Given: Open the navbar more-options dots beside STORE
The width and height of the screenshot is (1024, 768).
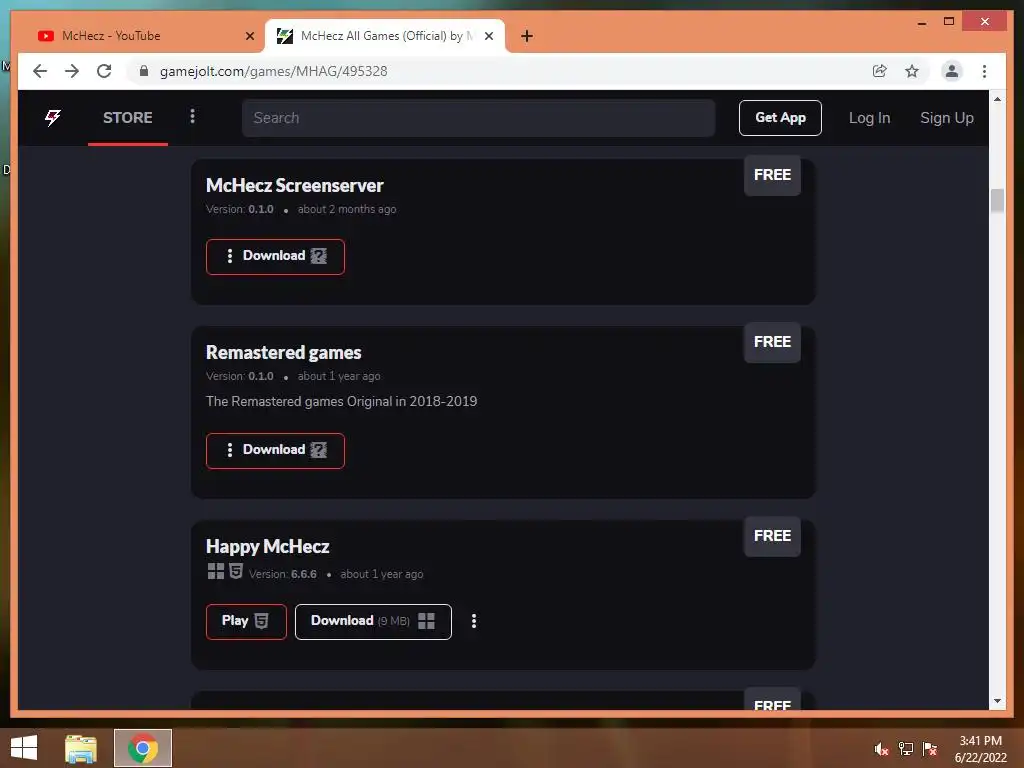Looking at the screenshot, I should [192, 116].
